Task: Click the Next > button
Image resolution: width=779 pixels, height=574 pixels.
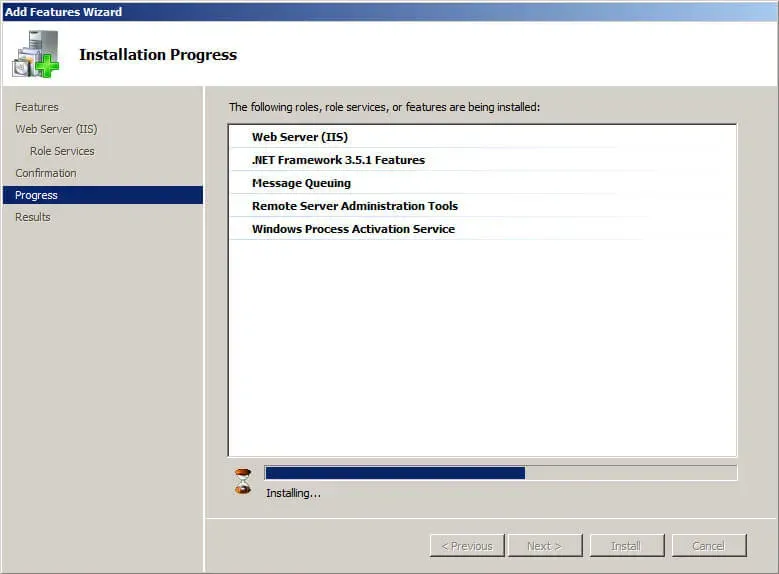Action: (x=545, y=546)
